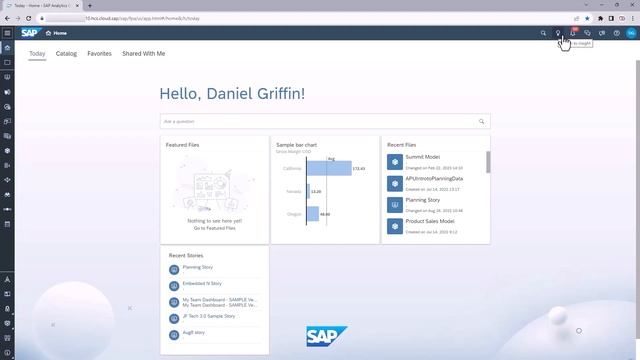Open the tab search chevron in browser

tap(587, 5)
